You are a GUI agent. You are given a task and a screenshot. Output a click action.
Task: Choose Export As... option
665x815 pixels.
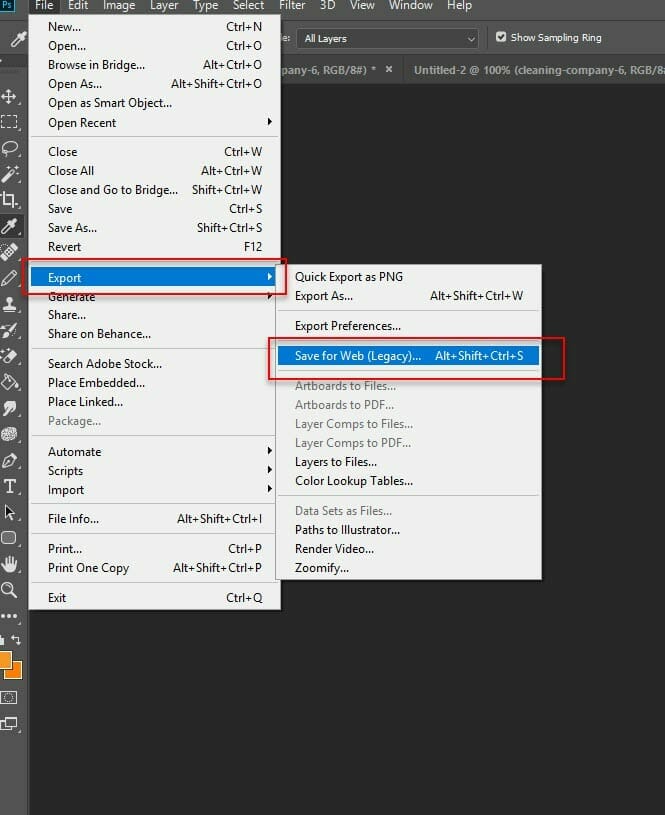click(x=408, y=296)
